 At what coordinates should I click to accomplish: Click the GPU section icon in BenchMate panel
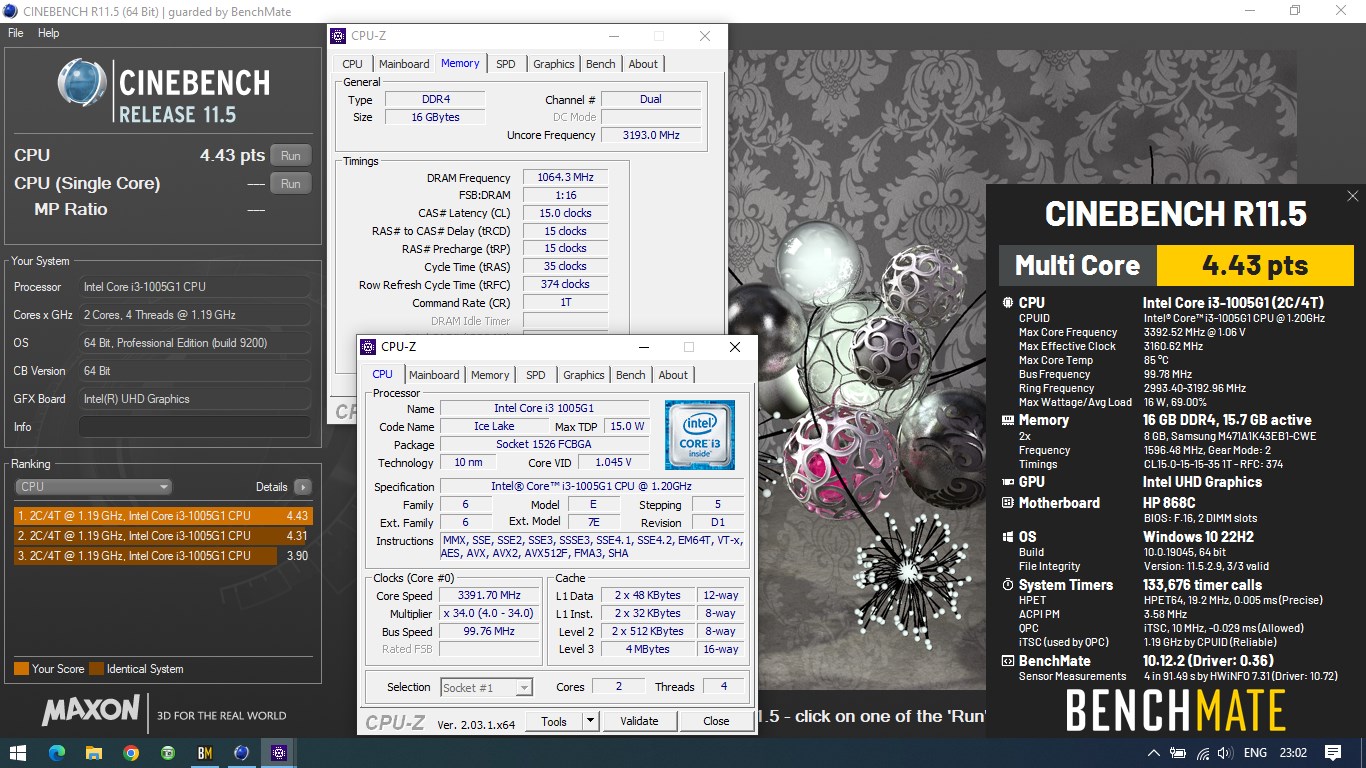(x=1007, y=482)
